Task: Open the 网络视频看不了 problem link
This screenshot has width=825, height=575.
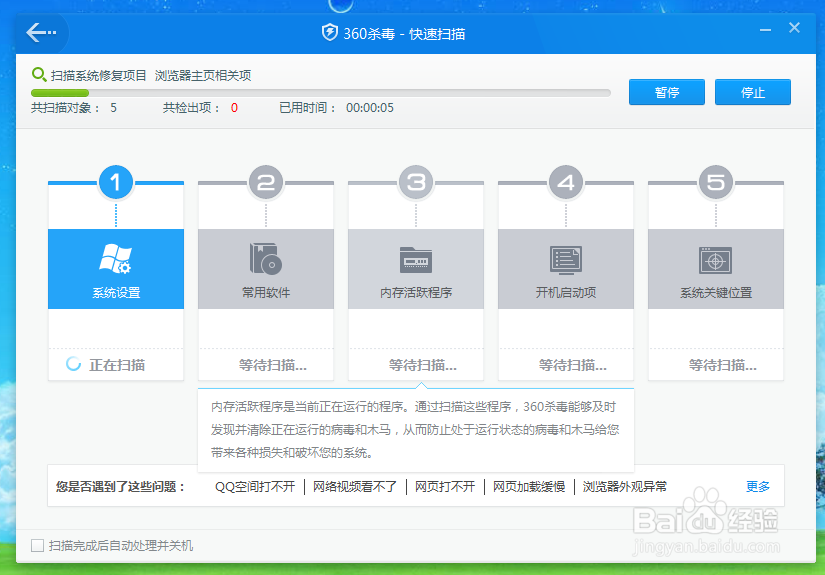Action: tap(355, 487)
